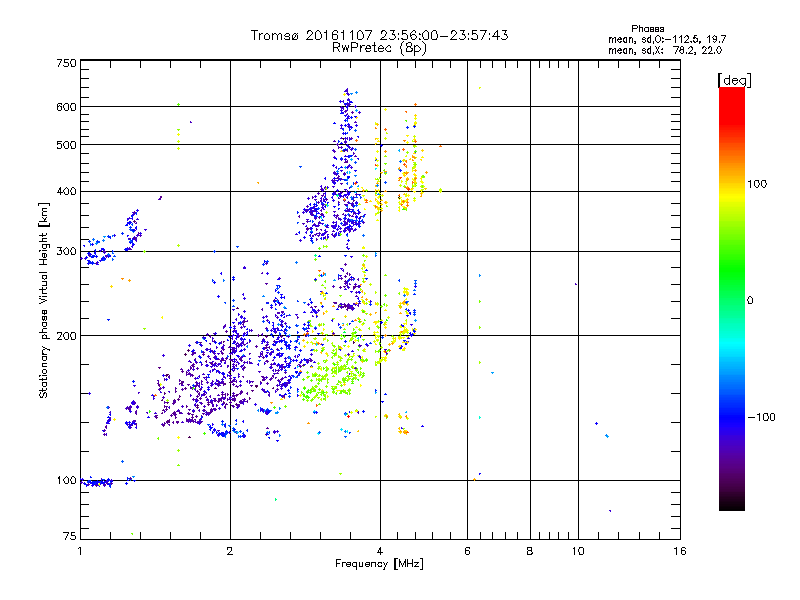Click the '0' colorbar tick label
This screenshot has width=800, height=600.
(750, 301)
